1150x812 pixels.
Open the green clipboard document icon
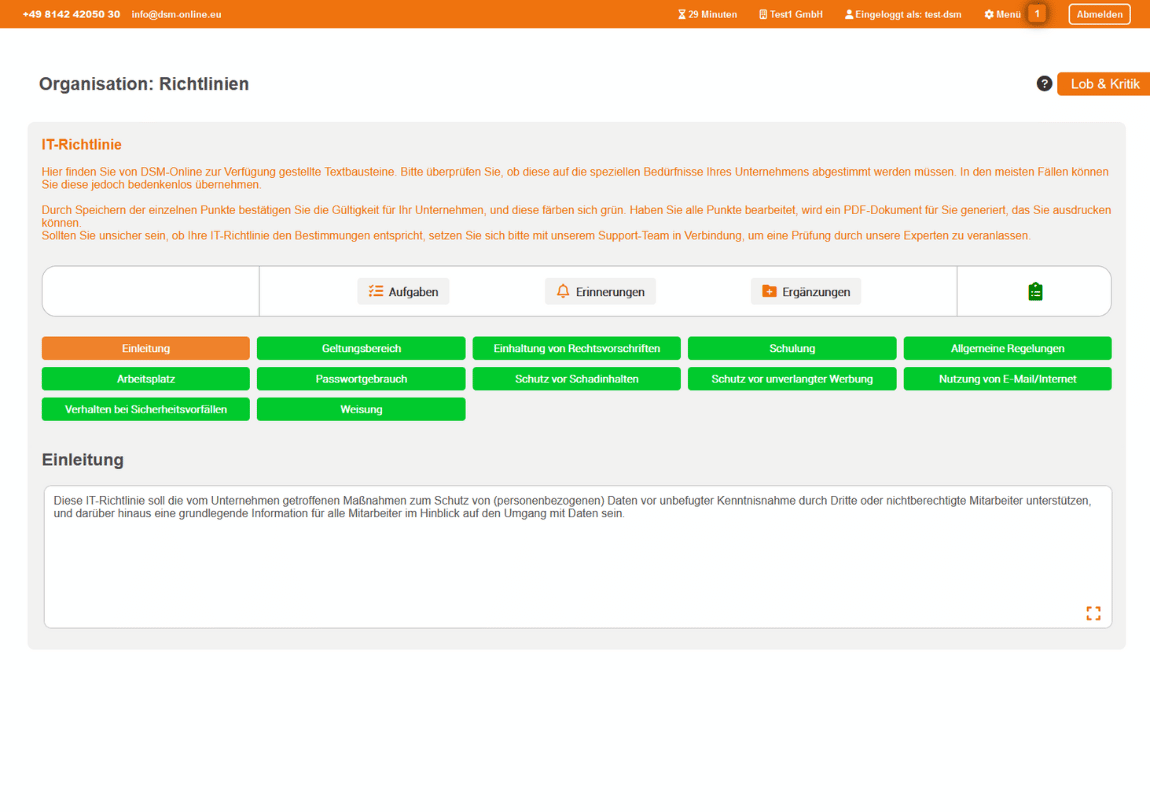(x=1035, y=291)
